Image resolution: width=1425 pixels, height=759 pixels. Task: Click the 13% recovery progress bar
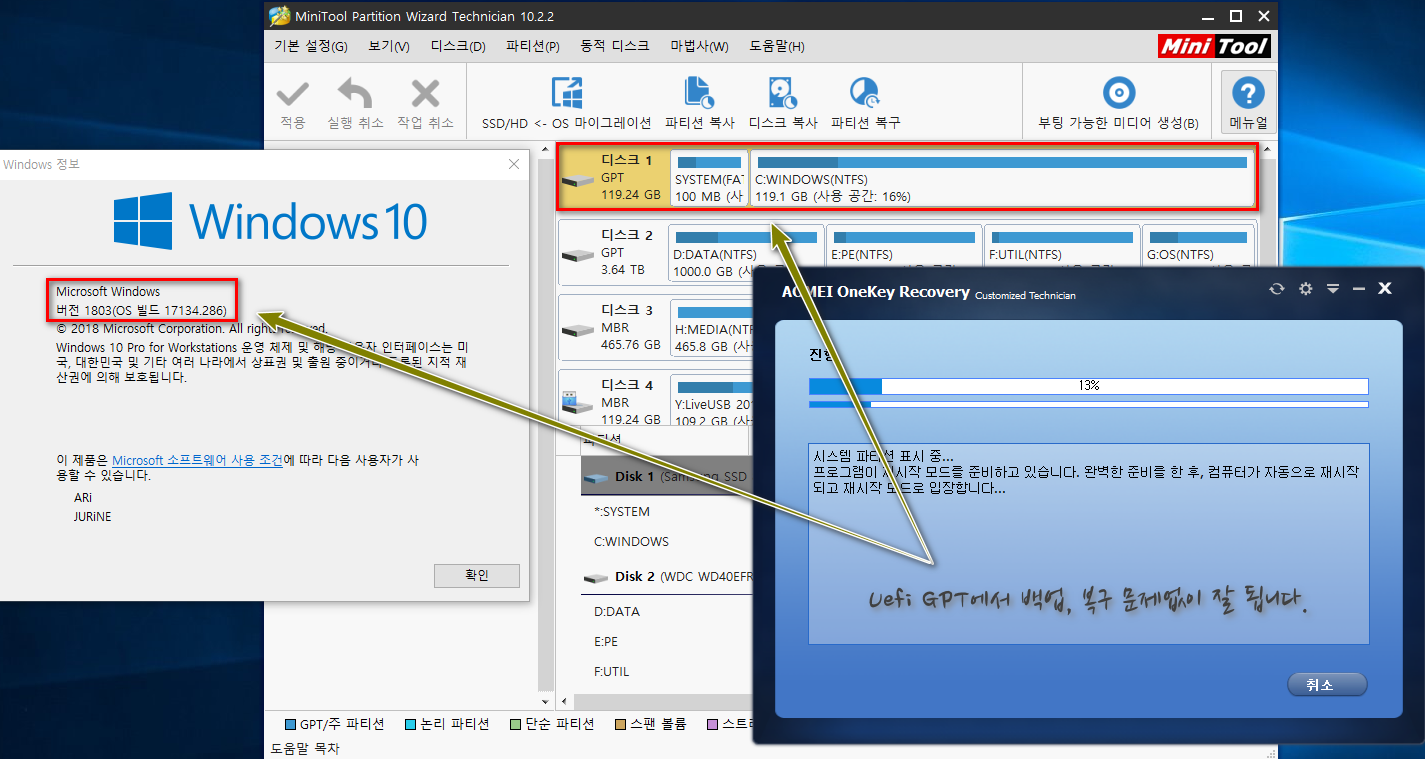pos(1088,386)
